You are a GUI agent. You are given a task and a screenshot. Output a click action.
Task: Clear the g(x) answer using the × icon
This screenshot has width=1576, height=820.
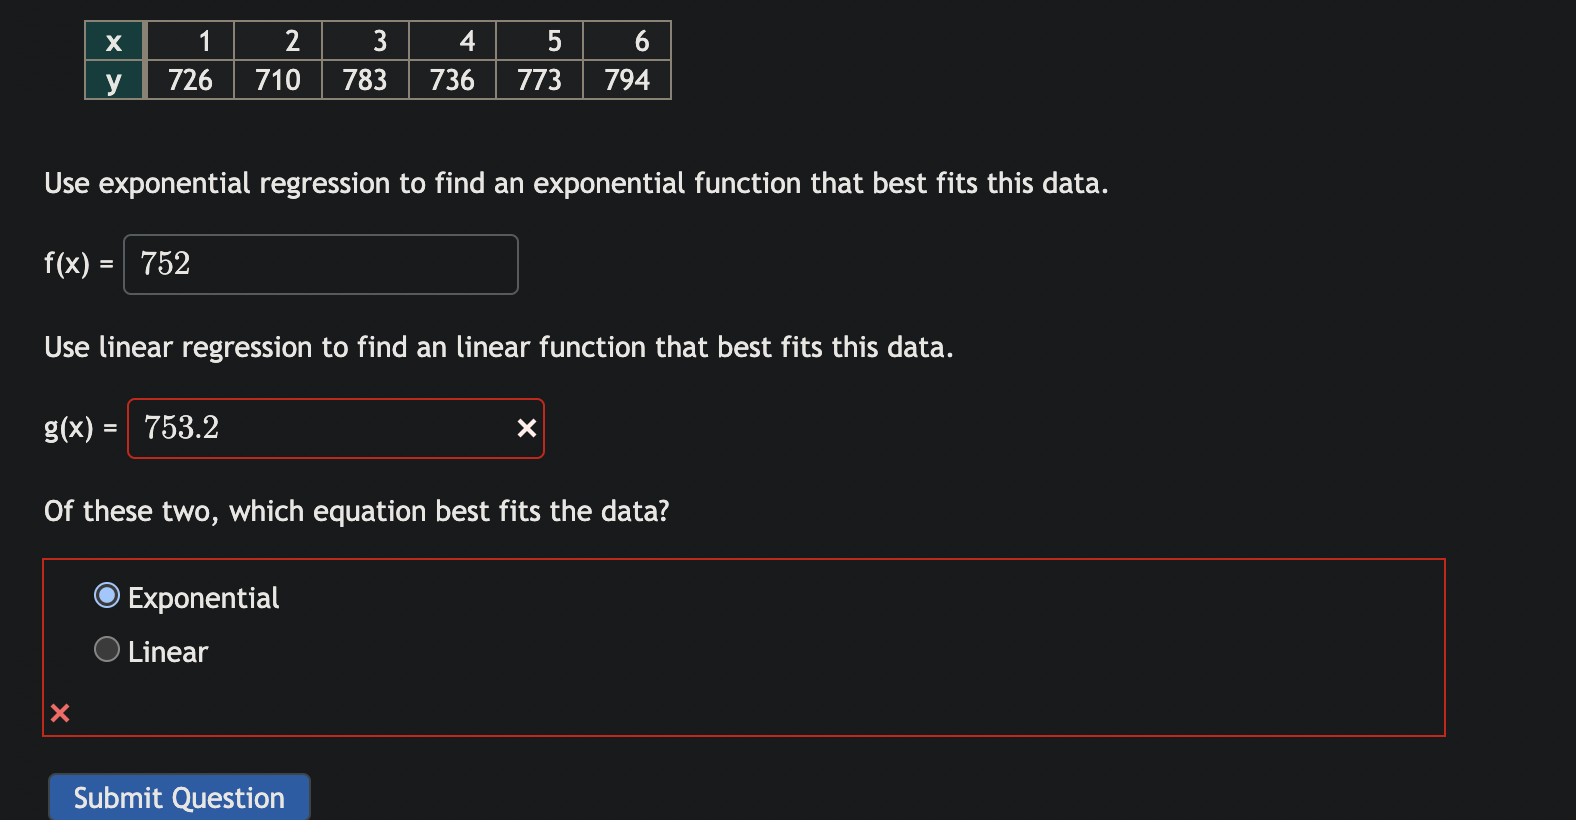pos(527,428)
